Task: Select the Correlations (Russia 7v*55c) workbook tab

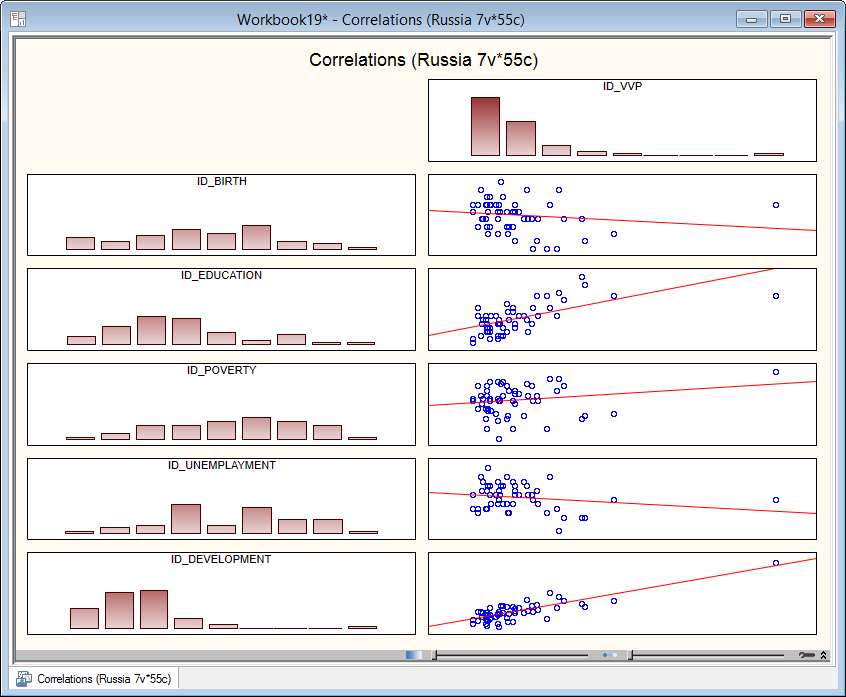Action: (94, 679)
